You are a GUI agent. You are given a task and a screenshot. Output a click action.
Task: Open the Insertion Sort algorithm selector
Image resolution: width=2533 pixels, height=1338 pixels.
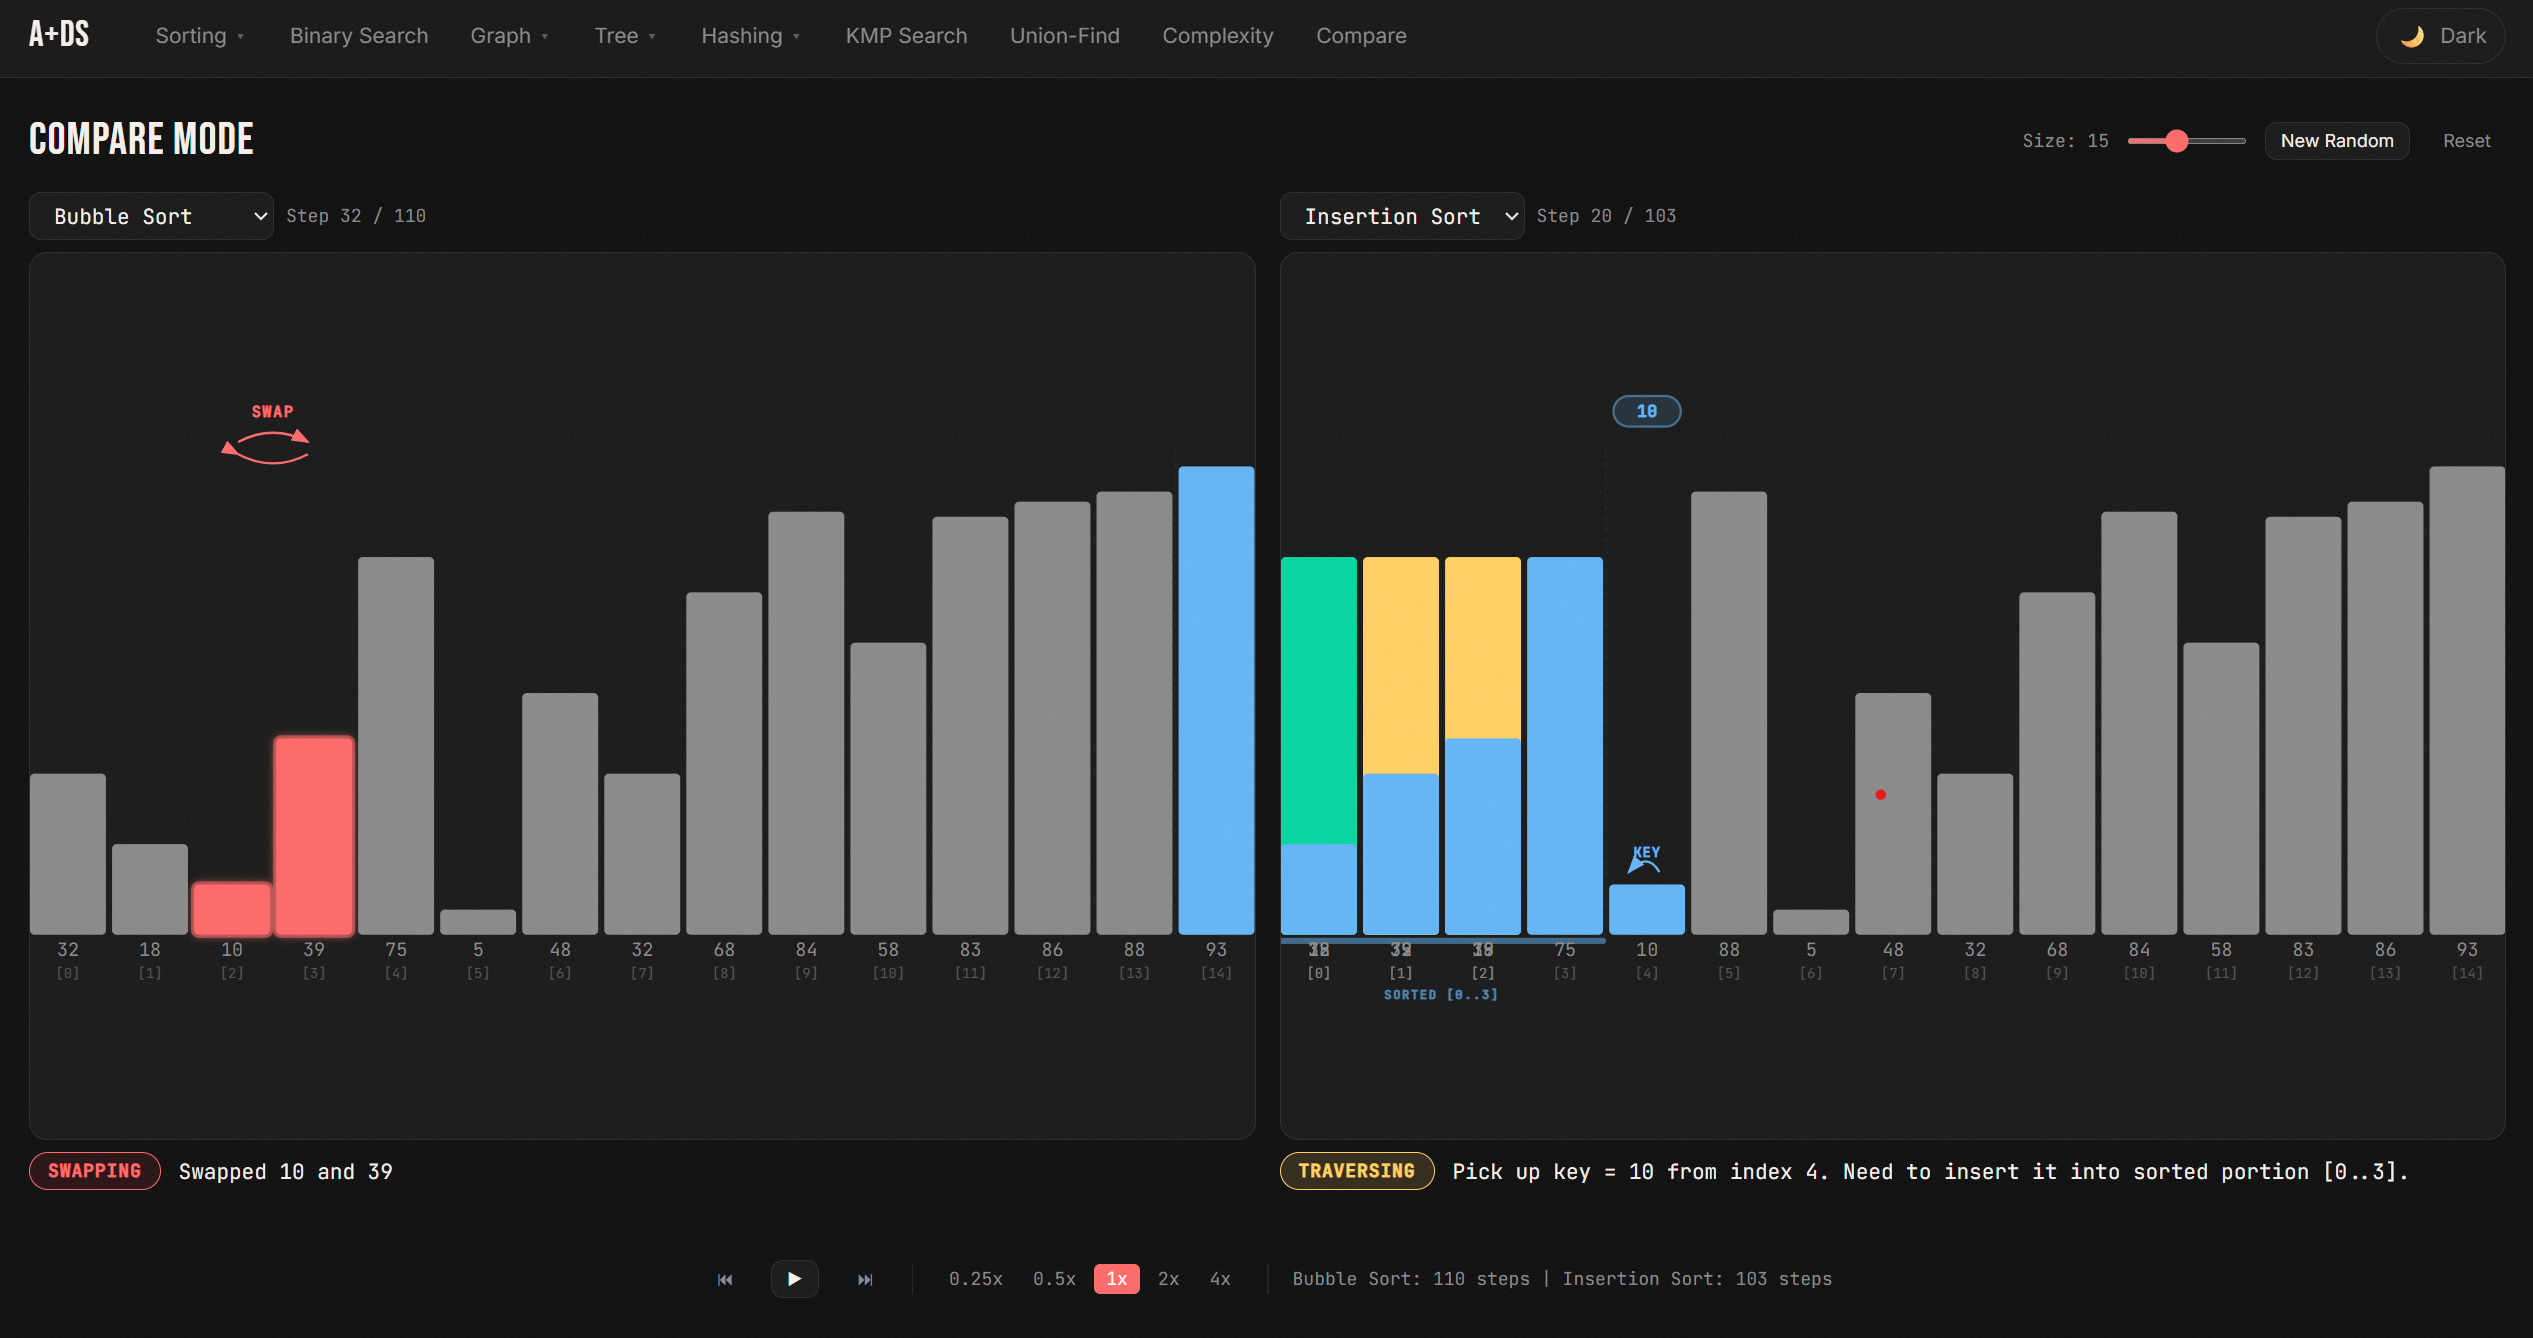(x=1401, y=215)
